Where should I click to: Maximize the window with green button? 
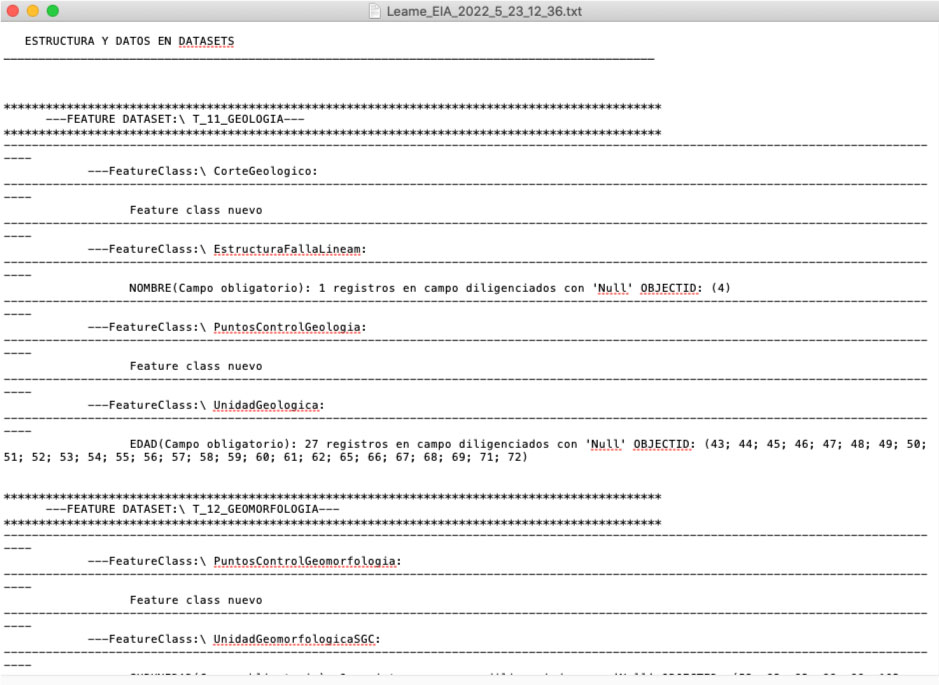[53, 11]
